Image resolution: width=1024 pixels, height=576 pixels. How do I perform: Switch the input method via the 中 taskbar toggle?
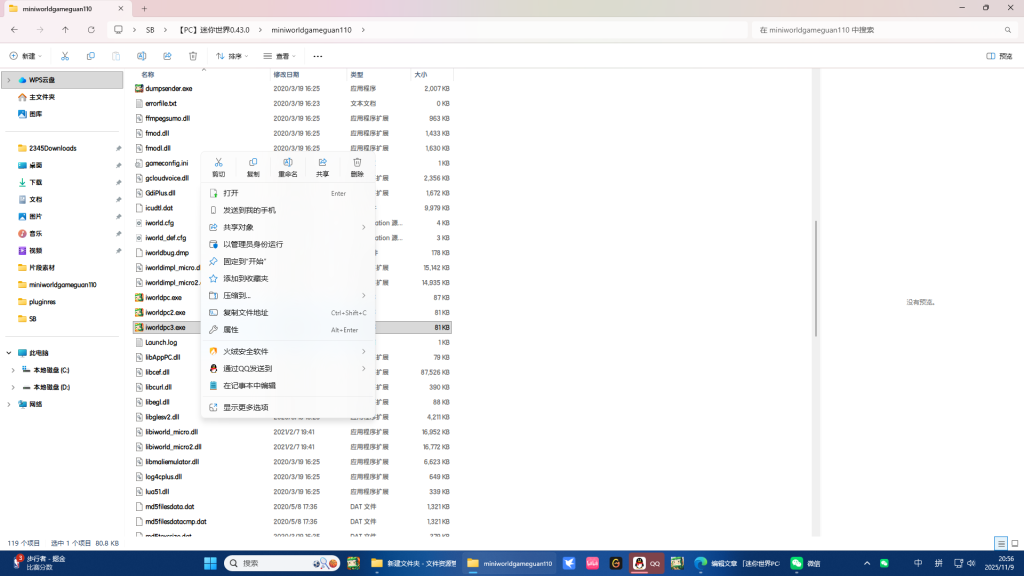click(917, 563)
